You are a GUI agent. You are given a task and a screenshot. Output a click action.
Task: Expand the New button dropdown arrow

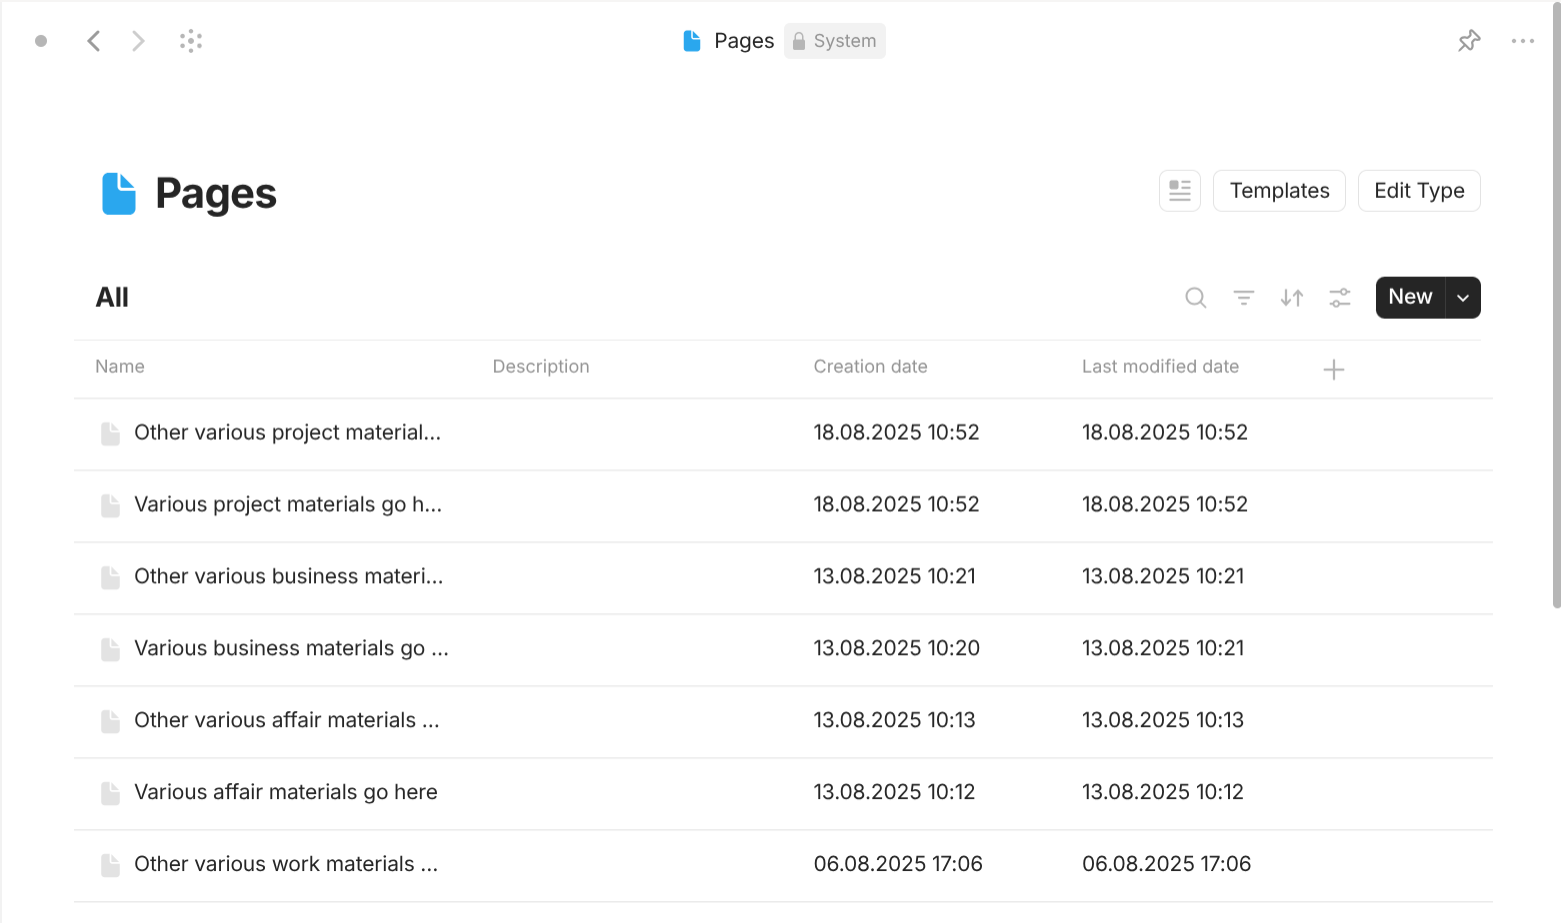(x=1463, y=298)
